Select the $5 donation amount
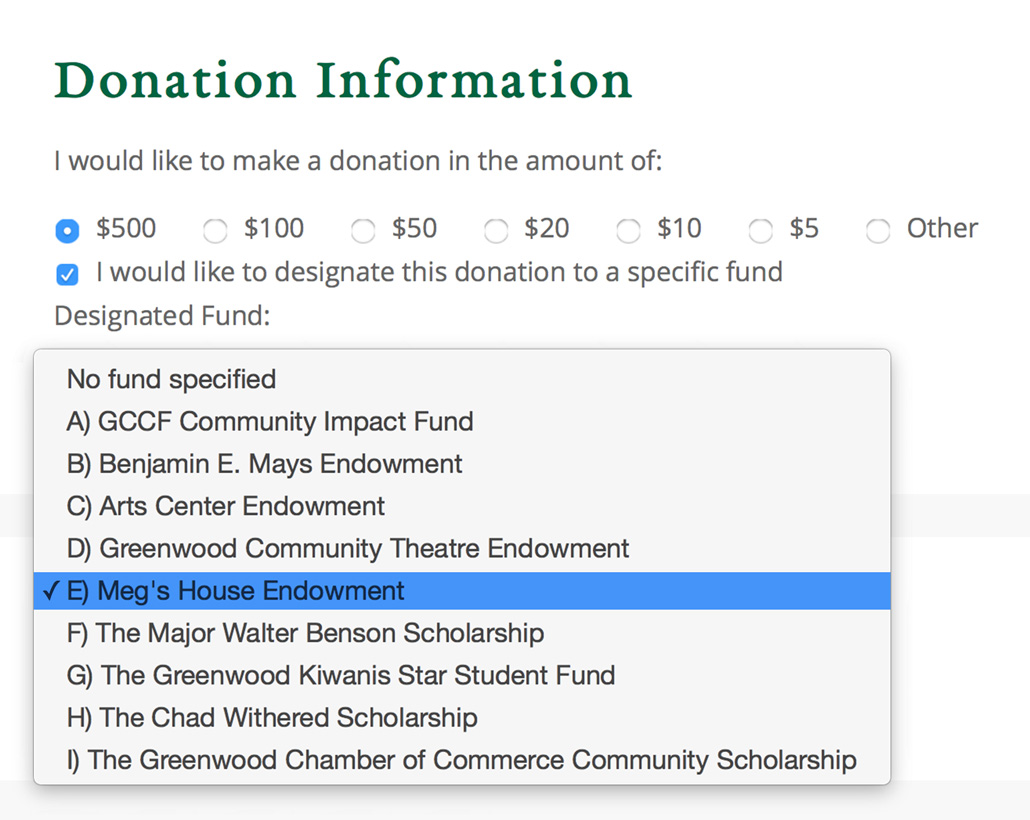 761,231
